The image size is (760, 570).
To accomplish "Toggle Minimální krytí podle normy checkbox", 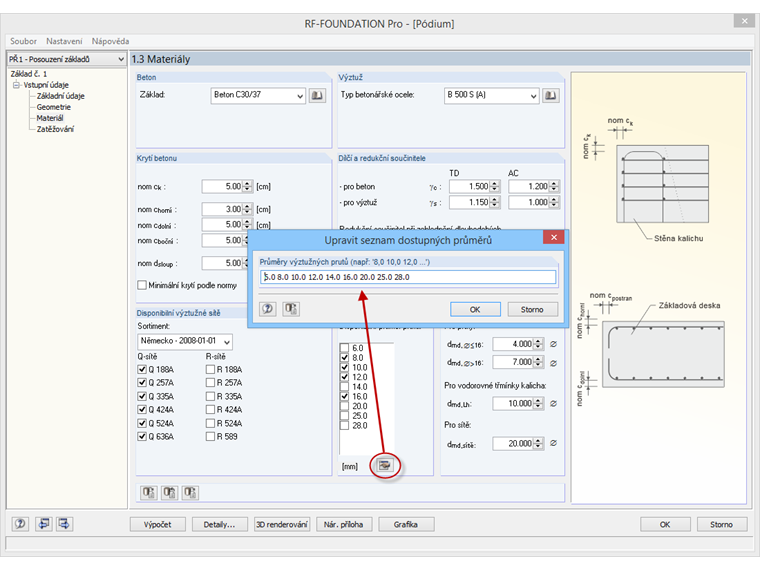I will tap(142, 285).
